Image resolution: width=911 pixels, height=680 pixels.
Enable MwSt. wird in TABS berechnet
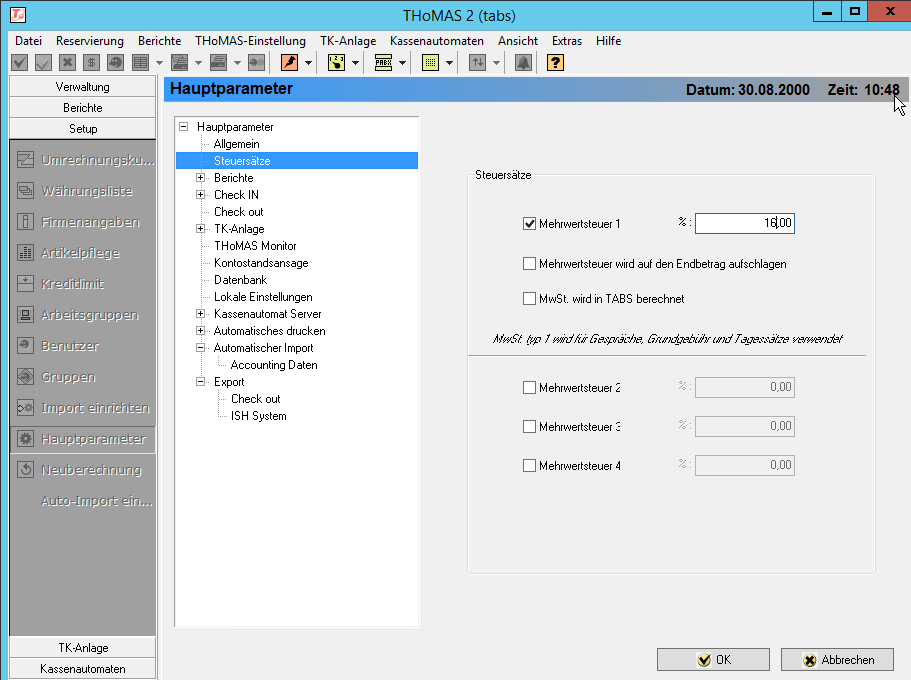coord(529,299)
